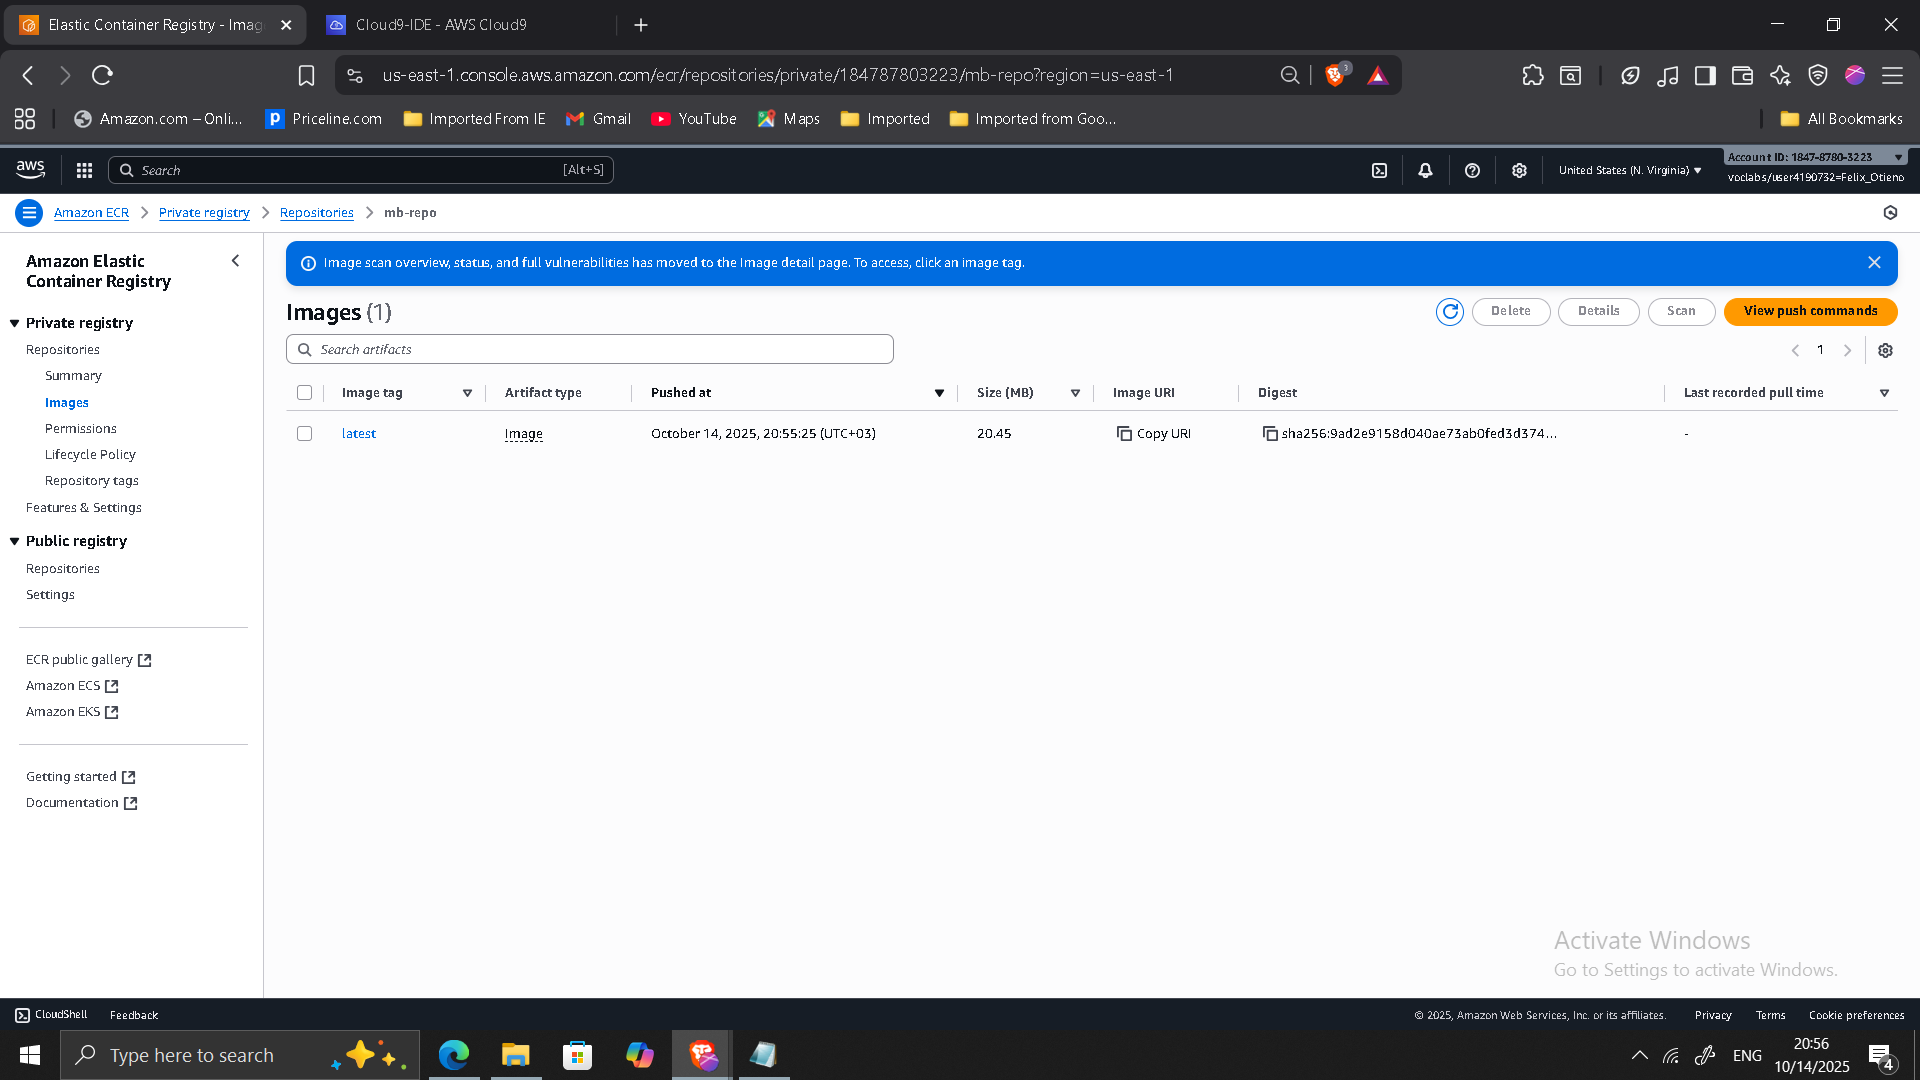1920x1080 pixels.
Task: Click the Search artifacts input field
Action: click(589, 348)
